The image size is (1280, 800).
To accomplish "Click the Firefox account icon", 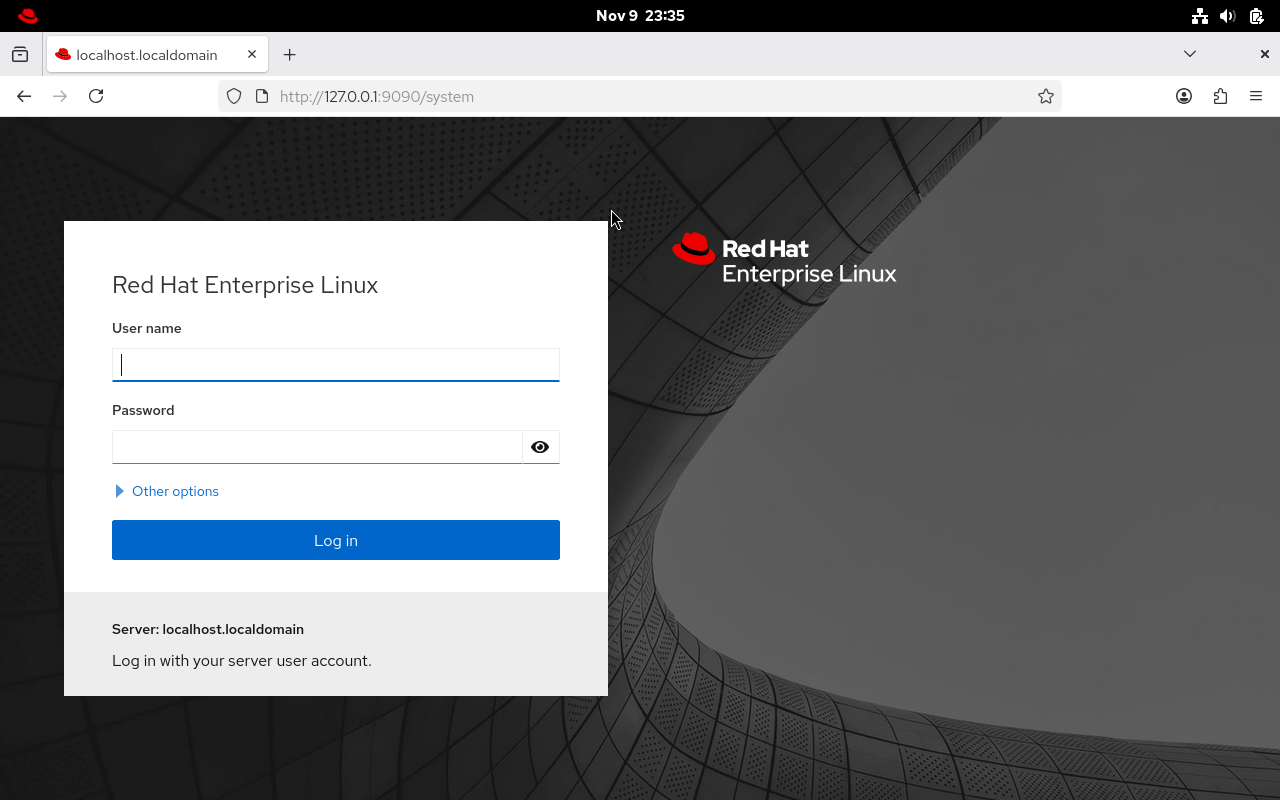I will point(1184,96).
